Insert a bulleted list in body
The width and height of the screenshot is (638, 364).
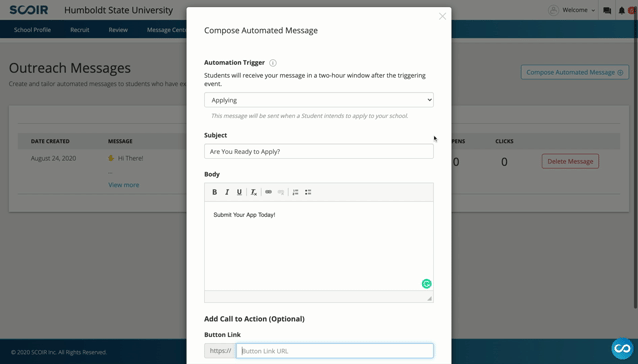(308, 192)
